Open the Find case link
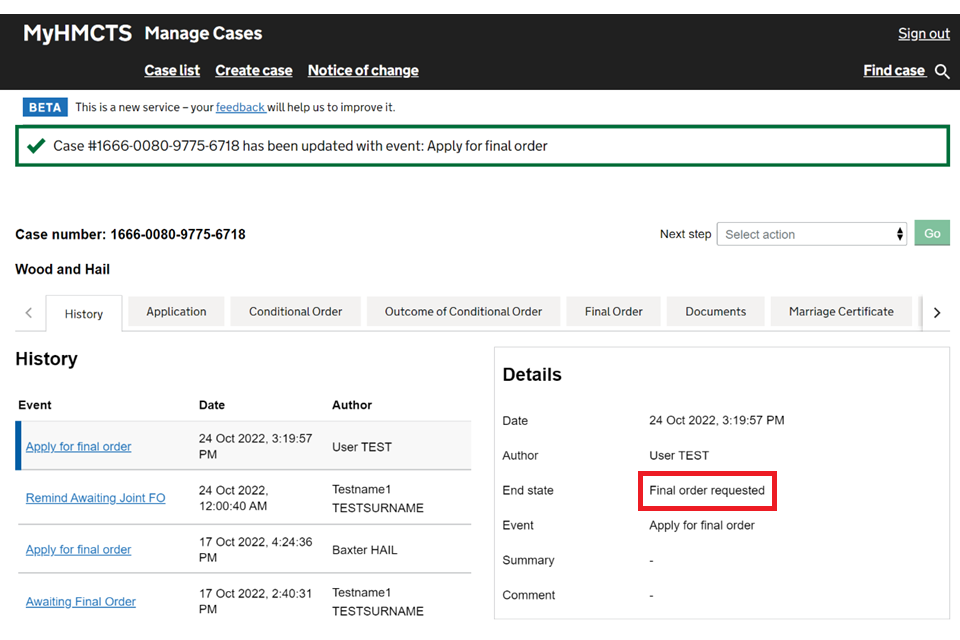The height and width of the screenshot is (640, 960). point(894,71)
